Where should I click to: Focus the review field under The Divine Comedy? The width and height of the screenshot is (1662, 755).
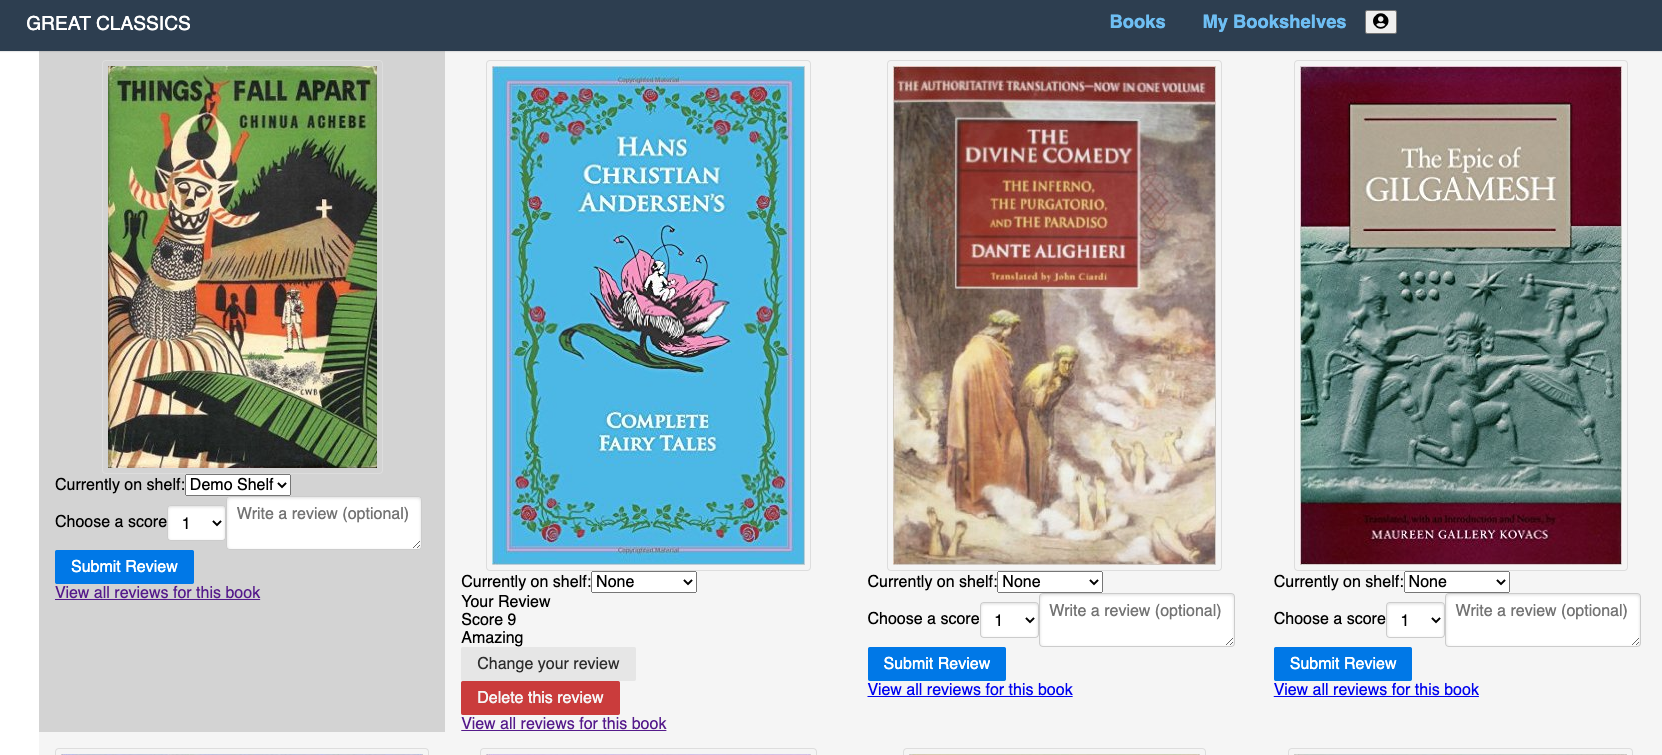(1136, 620)
